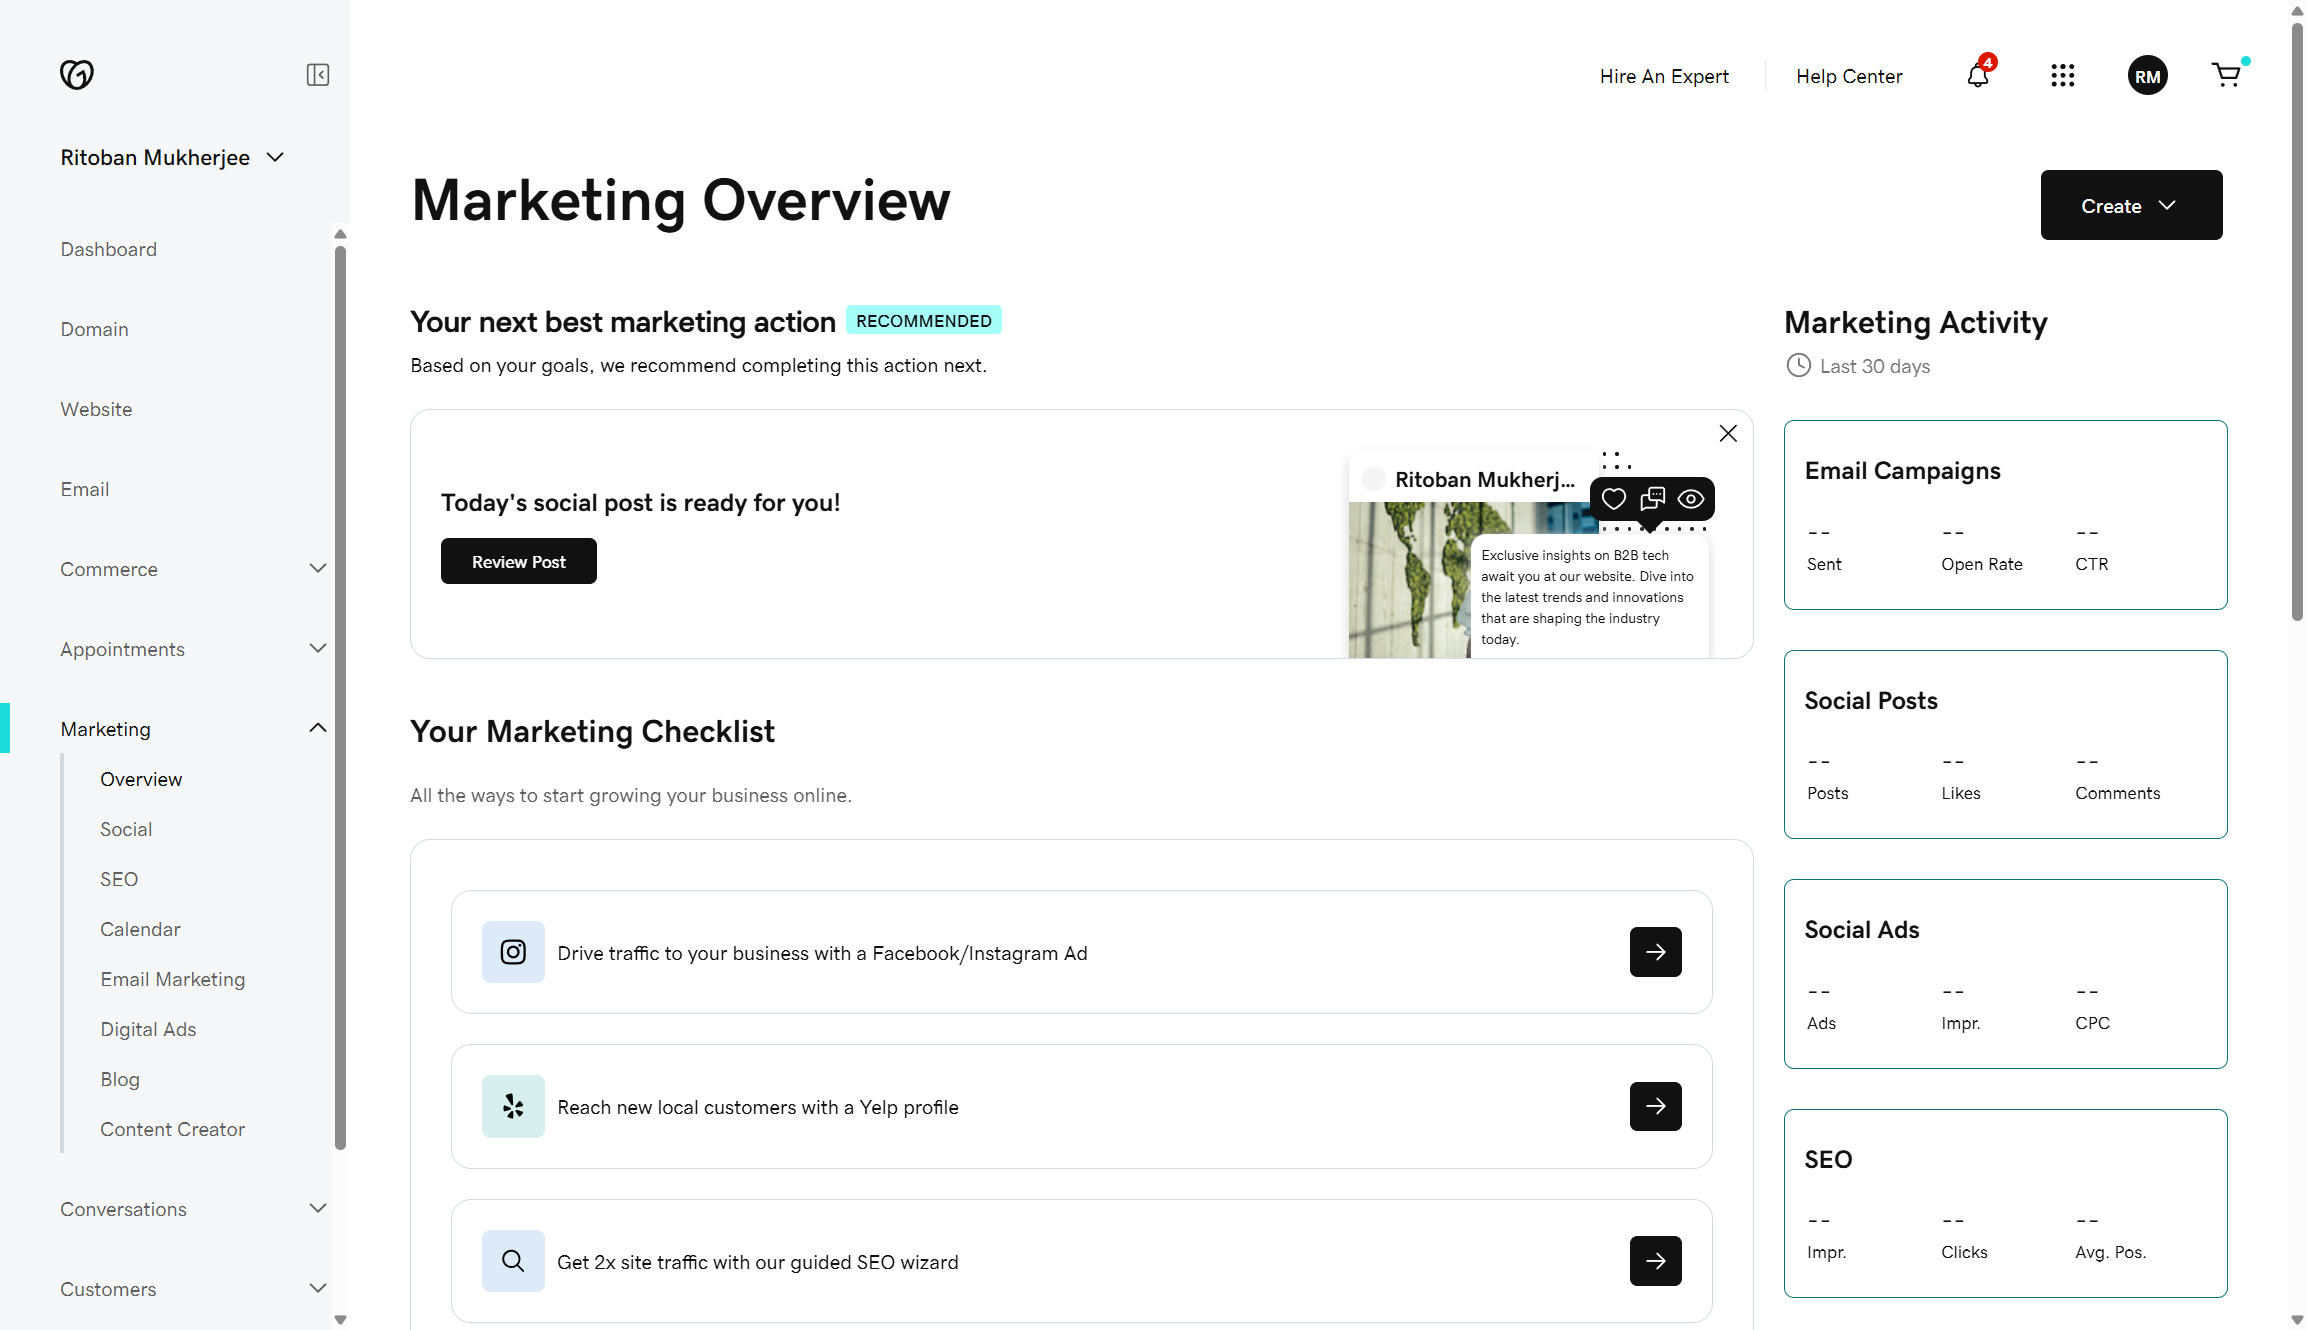Open the comment icon on the post preview
The height and width of the screenshot is (1330, 2307).
1652,498
